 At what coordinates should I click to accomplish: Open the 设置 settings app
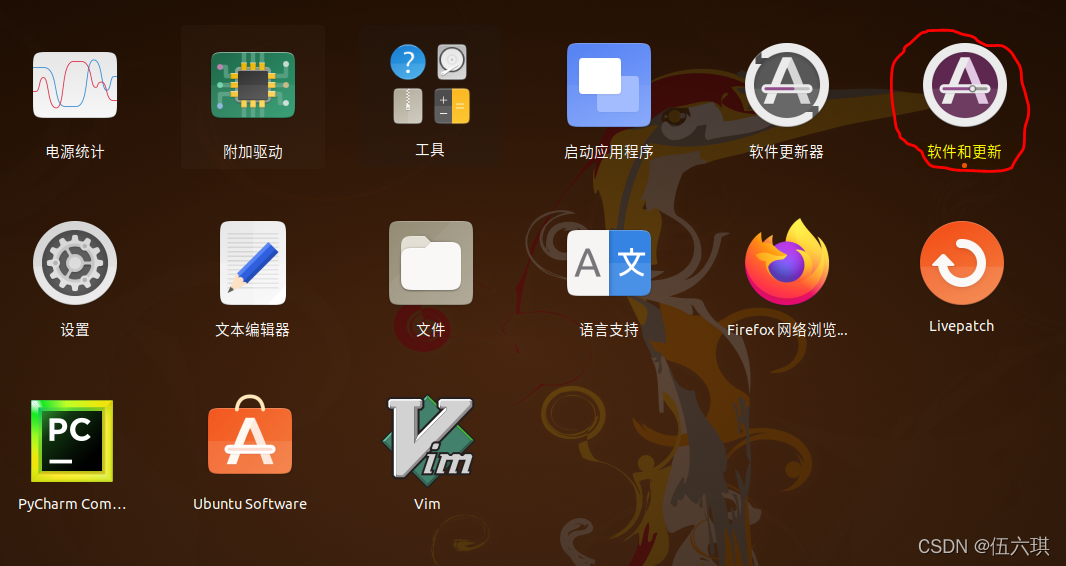coord(75,263)
